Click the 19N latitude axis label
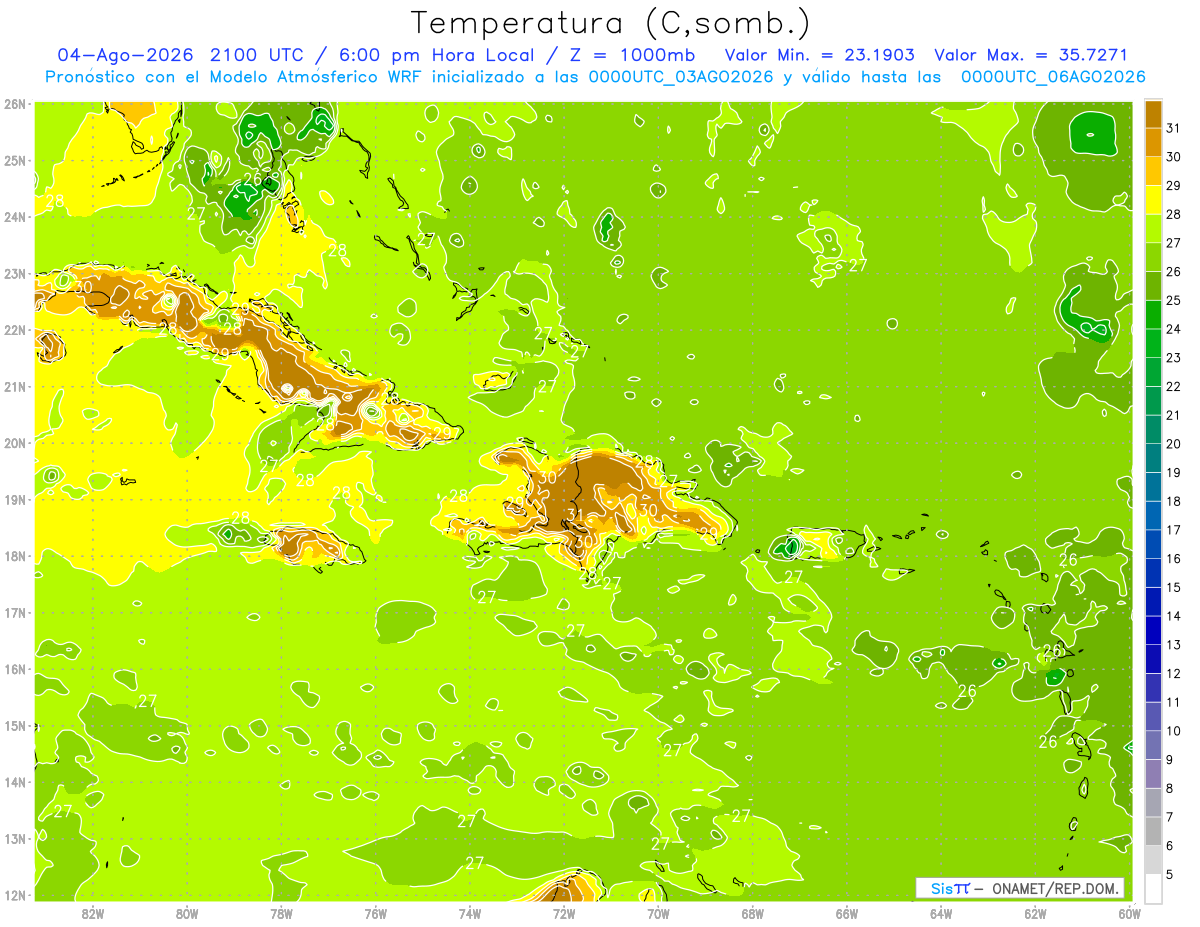Screen dimensions: 1200x927 click(x=15, y=499)
